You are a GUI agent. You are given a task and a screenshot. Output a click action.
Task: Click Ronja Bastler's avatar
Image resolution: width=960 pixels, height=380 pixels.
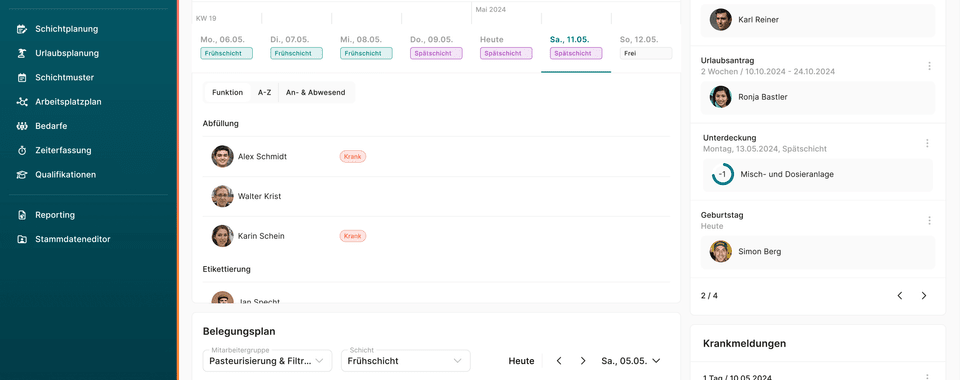(721, 97)
